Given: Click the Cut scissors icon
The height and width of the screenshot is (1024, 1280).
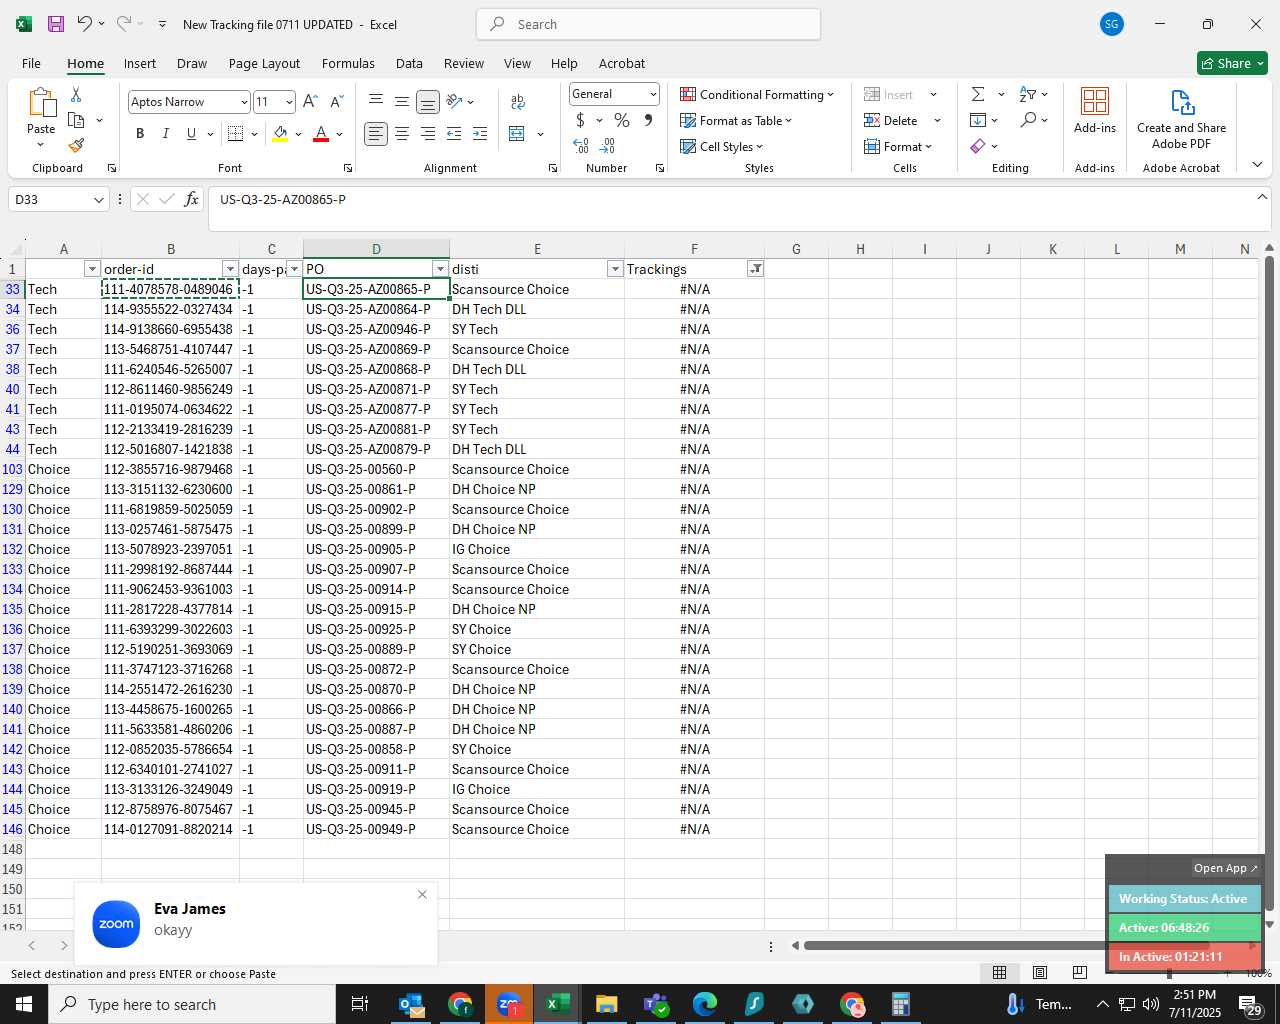Looking at the screenshot, I should pos(76,94).
